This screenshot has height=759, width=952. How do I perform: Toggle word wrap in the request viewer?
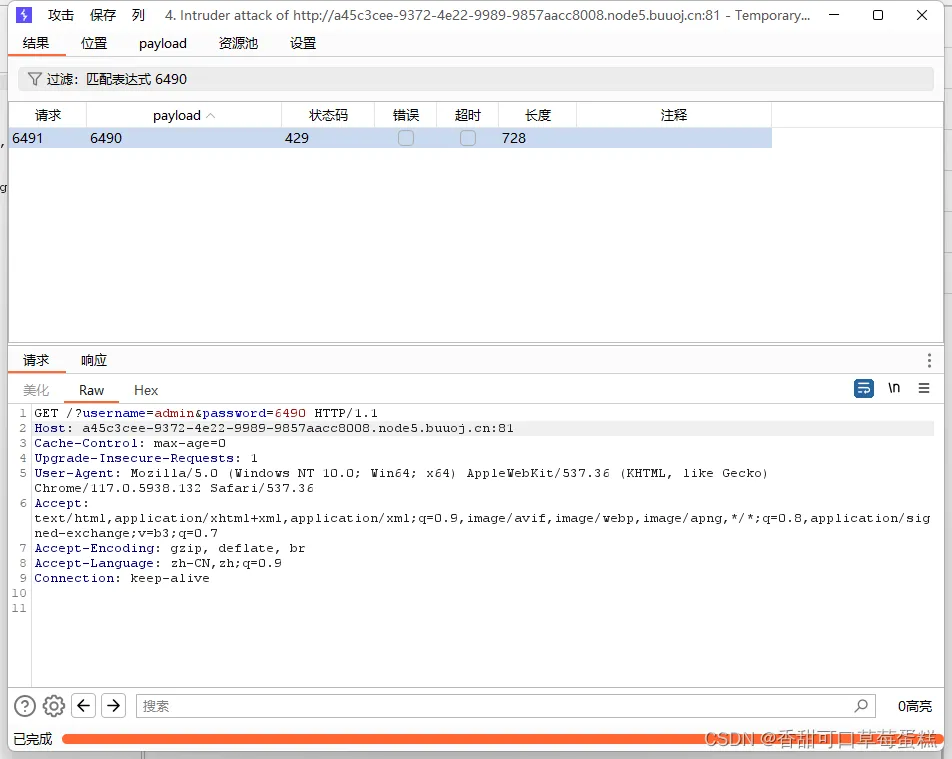863,388
